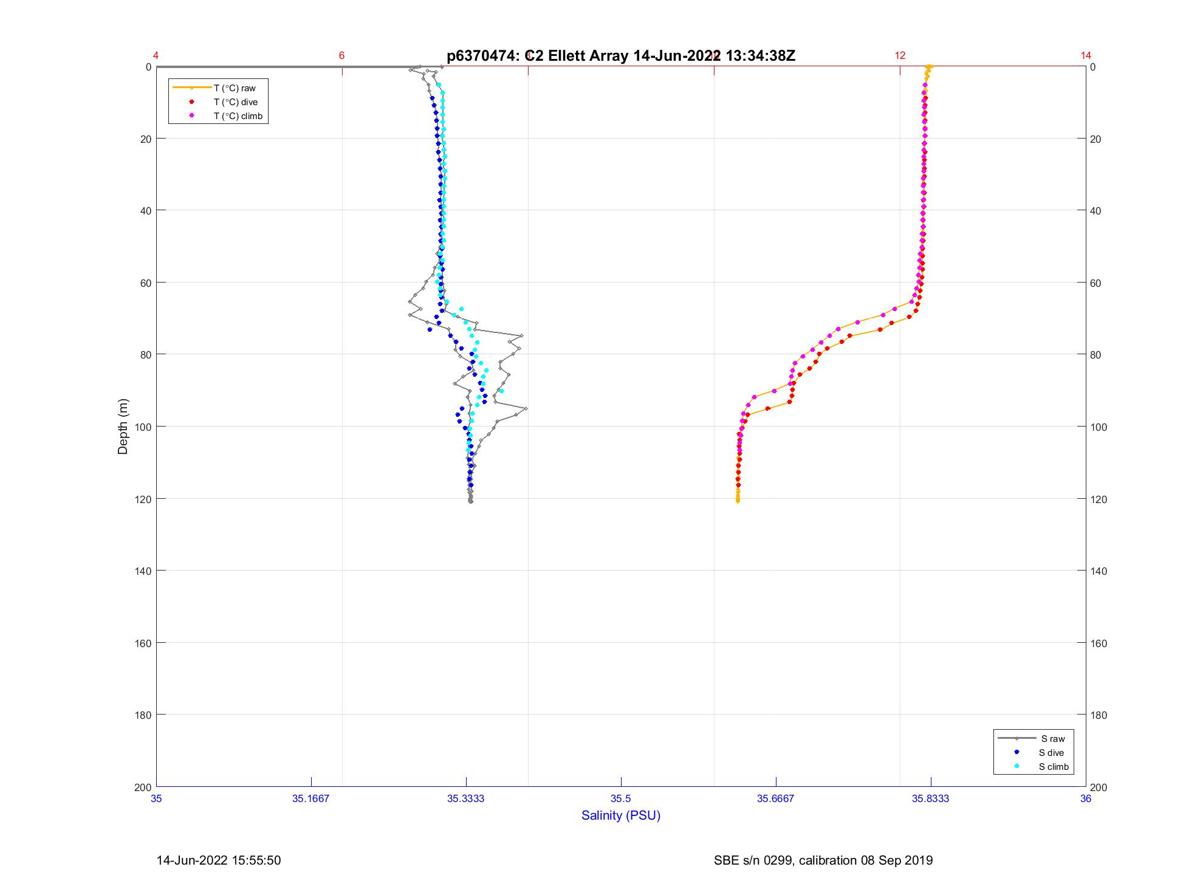Click the cyan dot marker beside S climb
This screenshot has height=885, width=1200.
1016,766
